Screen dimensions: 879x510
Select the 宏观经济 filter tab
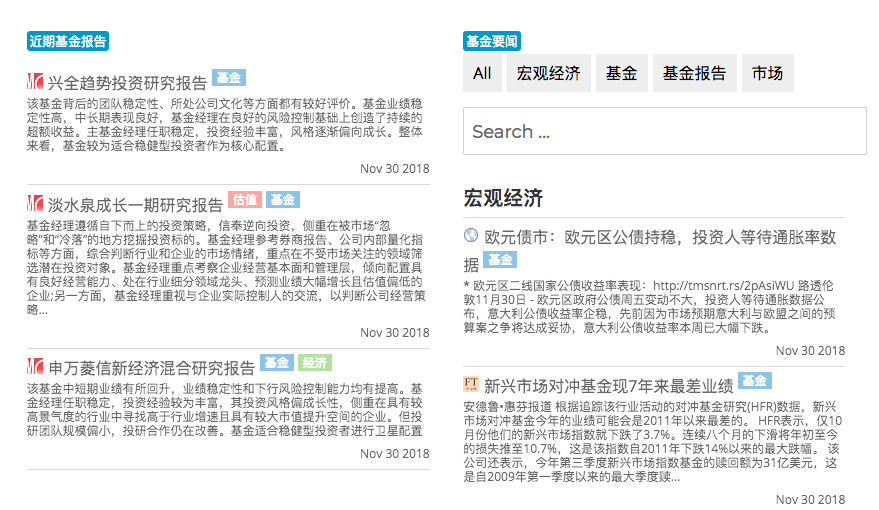point(549,73)
